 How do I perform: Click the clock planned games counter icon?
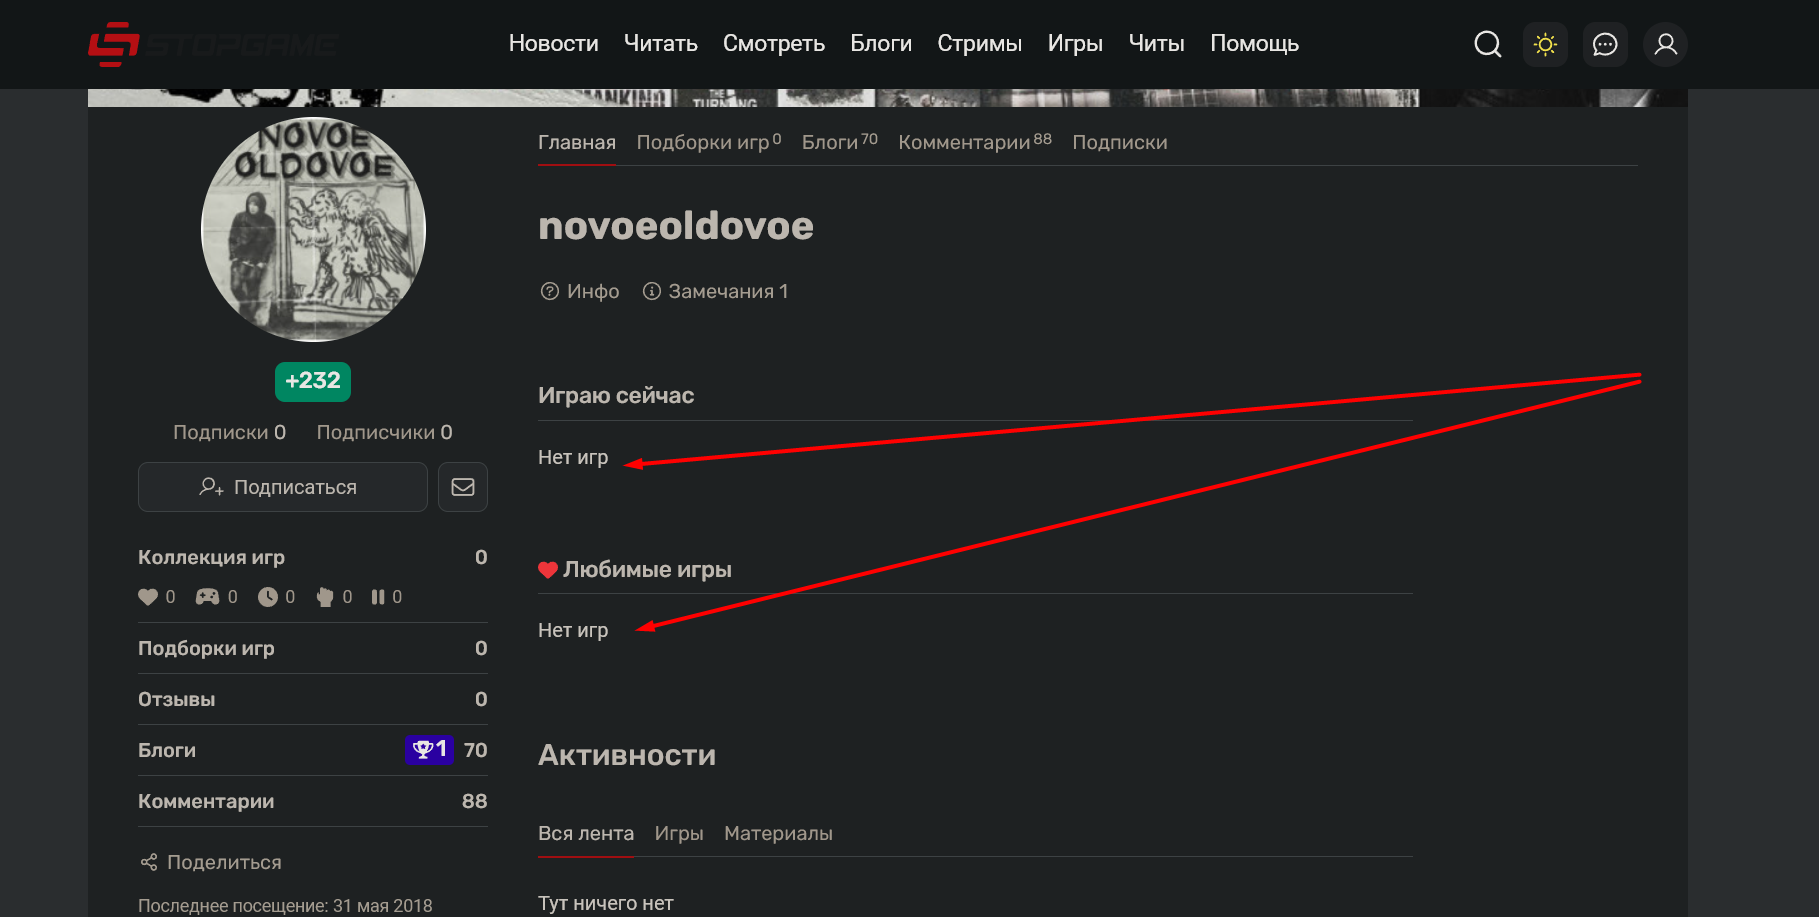[268, 597]
